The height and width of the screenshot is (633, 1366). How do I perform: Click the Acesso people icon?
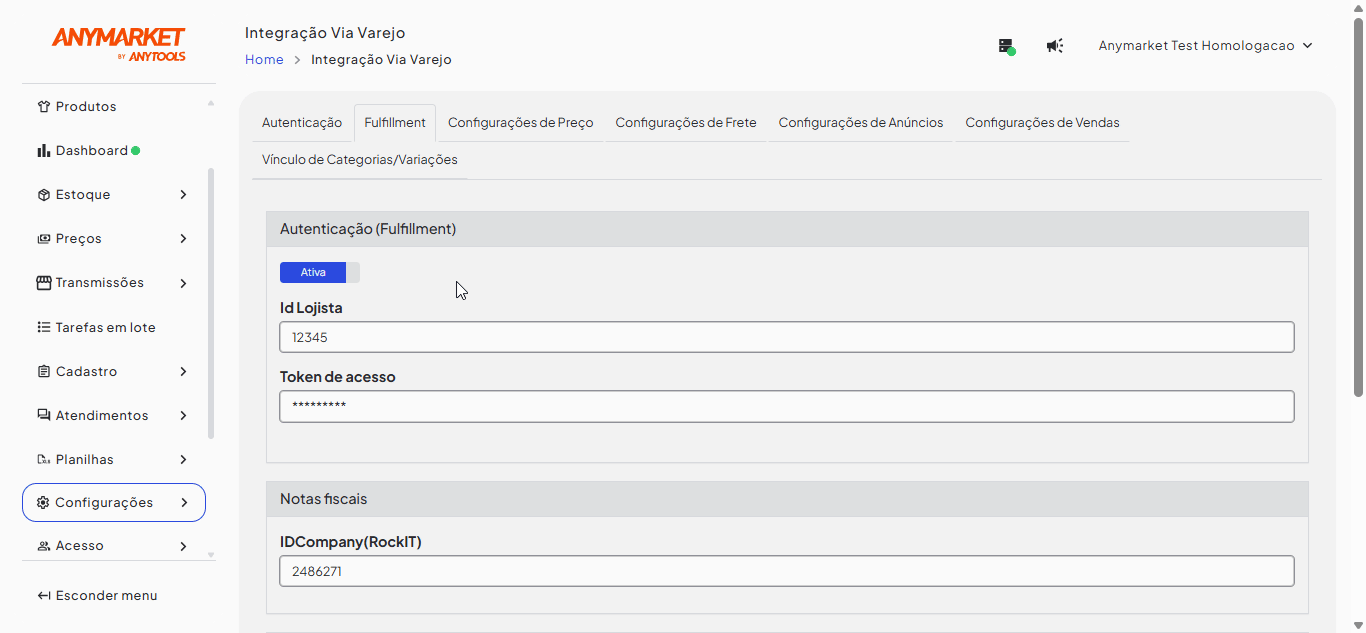pos(43,546)
